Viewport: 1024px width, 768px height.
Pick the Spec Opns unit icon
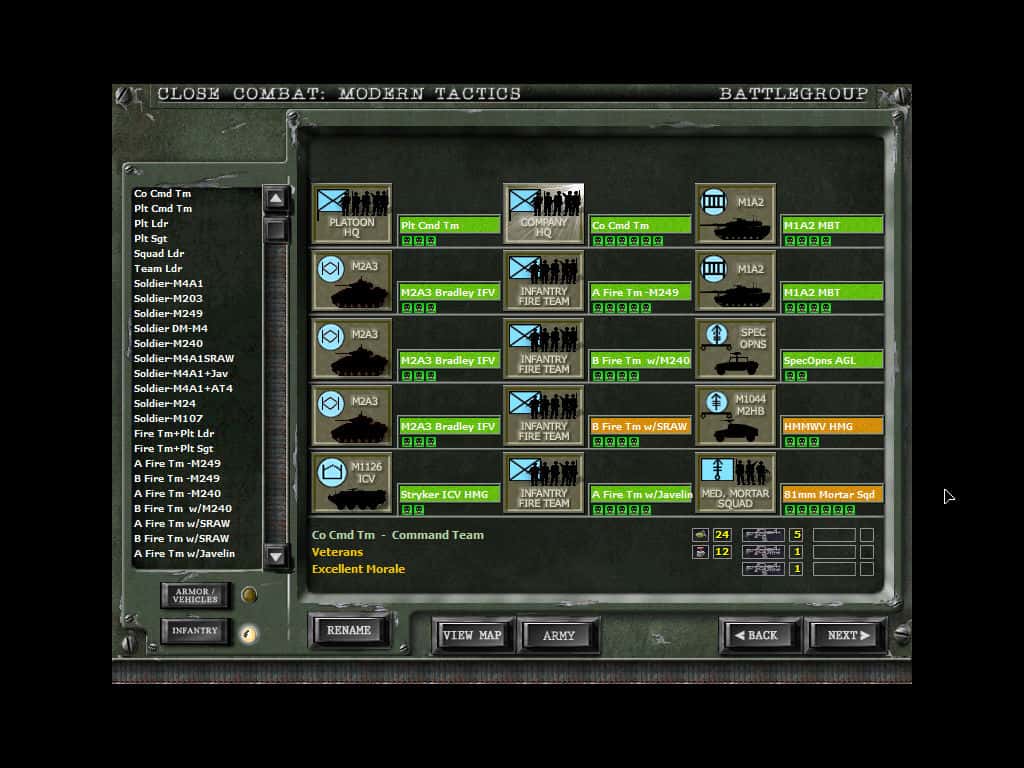click(x=735, y=349)
